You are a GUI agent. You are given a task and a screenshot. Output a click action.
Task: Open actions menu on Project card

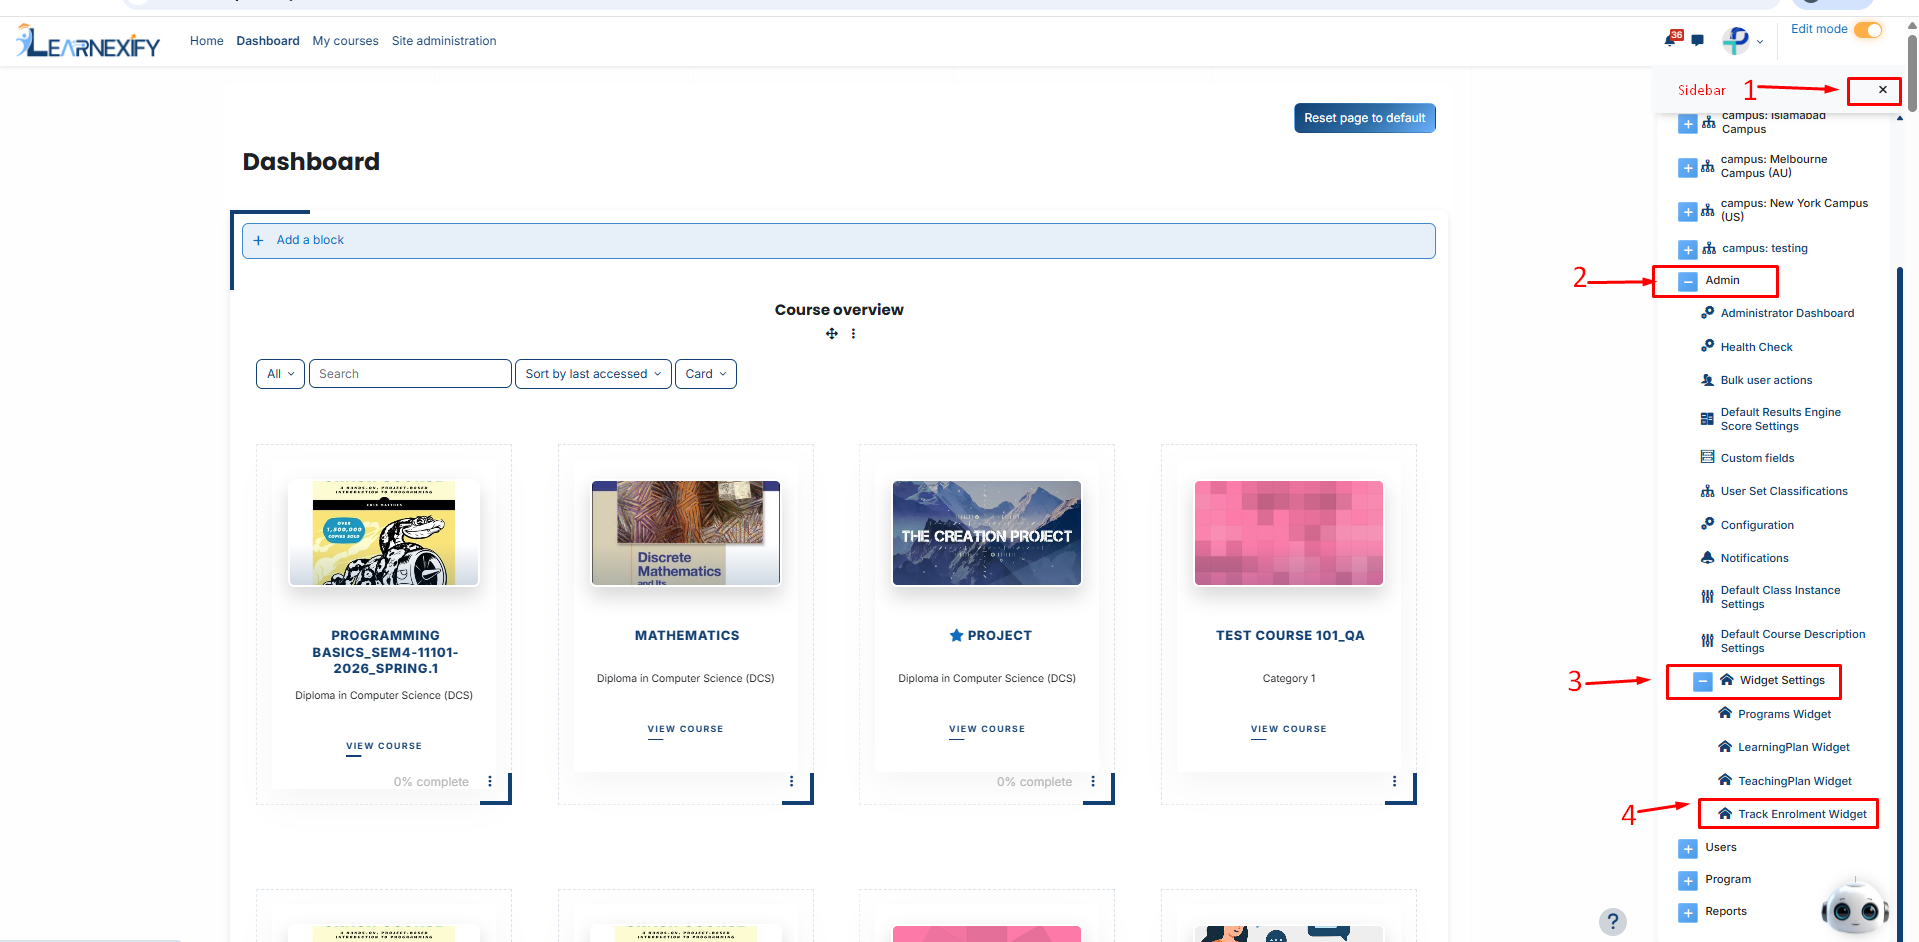[1093, 782]
